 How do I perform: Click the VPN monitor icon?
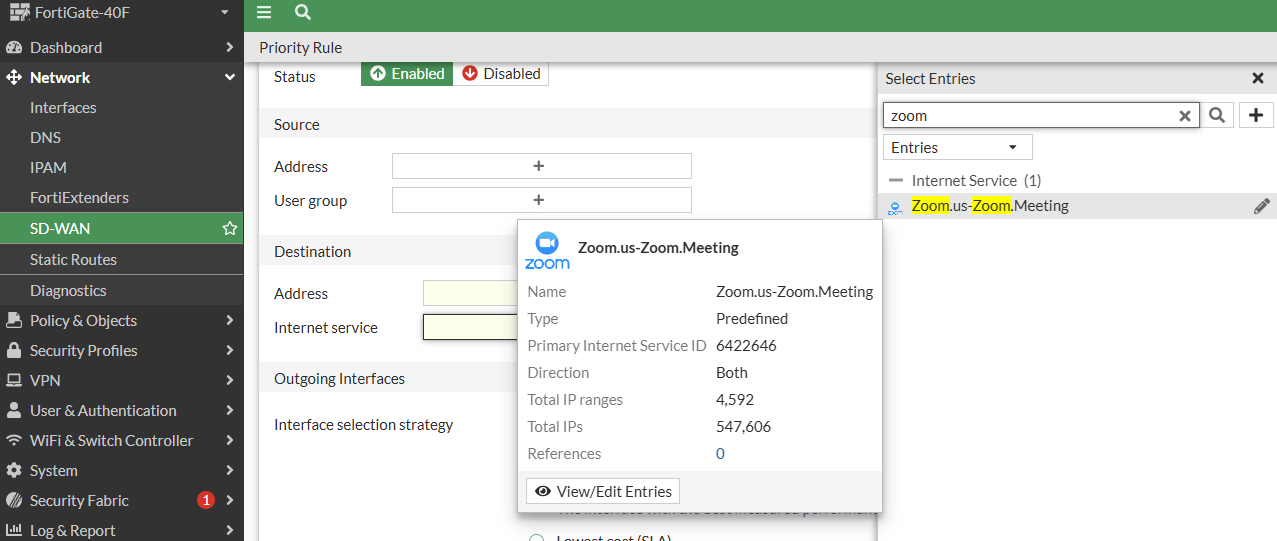pyautogui.click(x=14, y=380)
